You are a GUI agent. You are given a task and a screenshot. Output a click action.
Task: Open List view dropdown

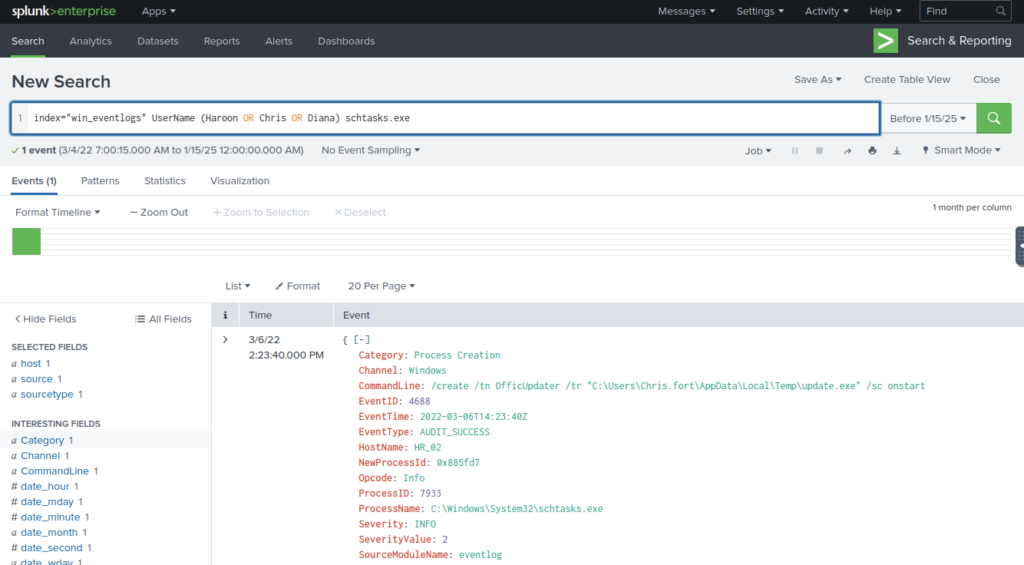point(237,286)
